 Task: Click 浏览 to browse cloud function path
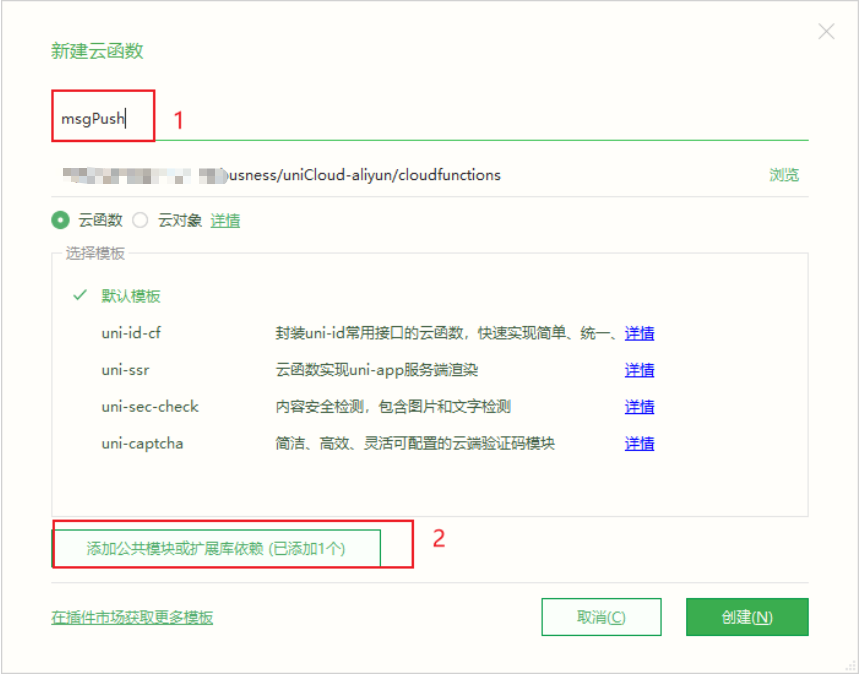(784, 173)
